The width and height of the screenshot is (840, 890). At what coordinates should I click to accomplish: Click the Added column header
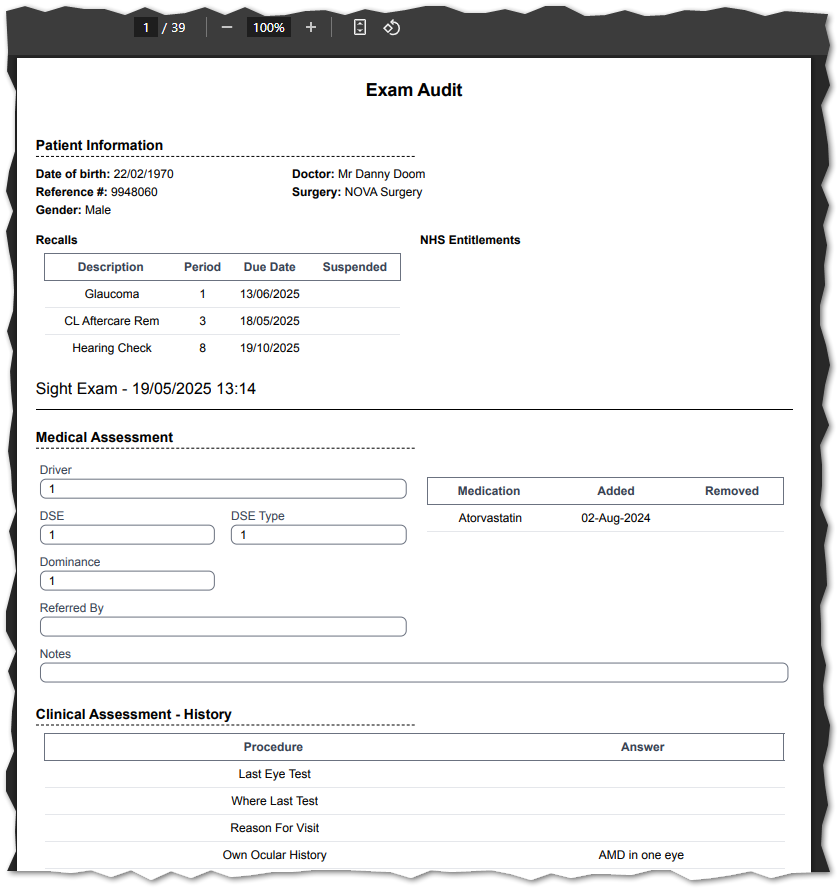(x=616, y=491)
